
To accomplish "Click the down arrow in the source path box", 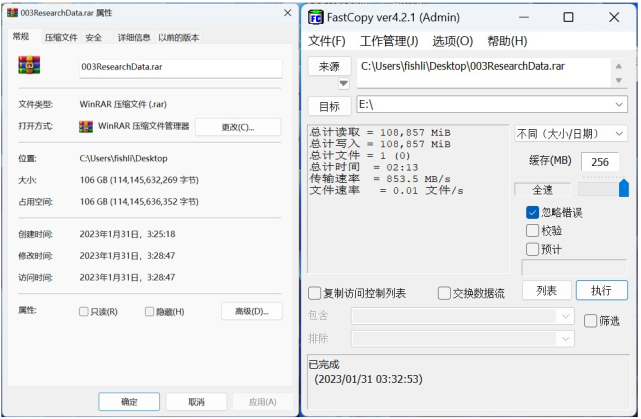I will click(x=619, y=80).
